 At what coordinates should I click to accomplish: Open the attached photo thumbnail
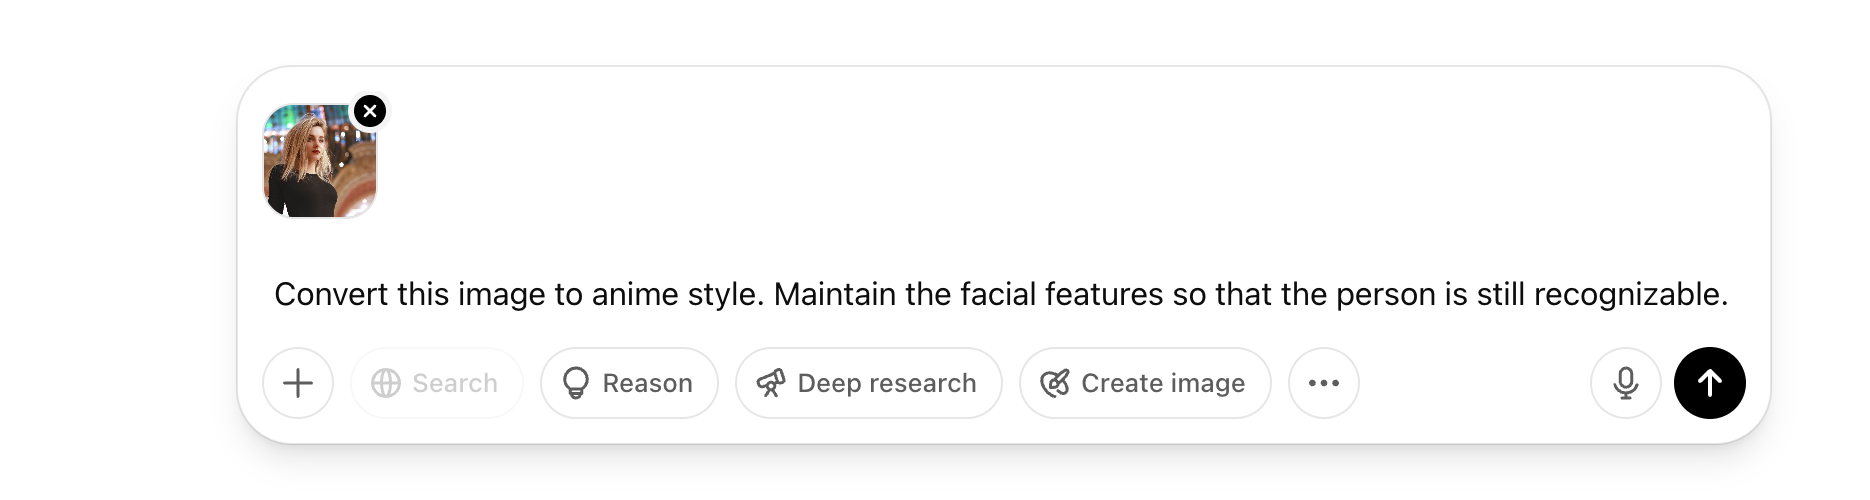click(319, 162)
